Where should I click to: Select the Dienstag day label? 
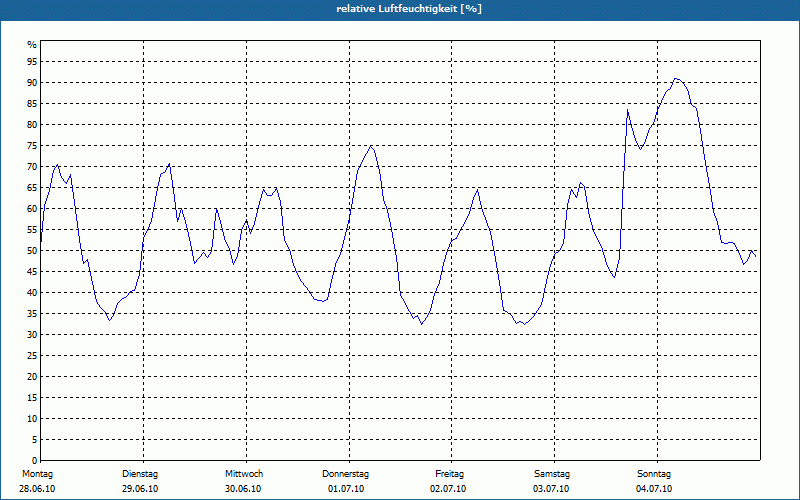[140, 474]
